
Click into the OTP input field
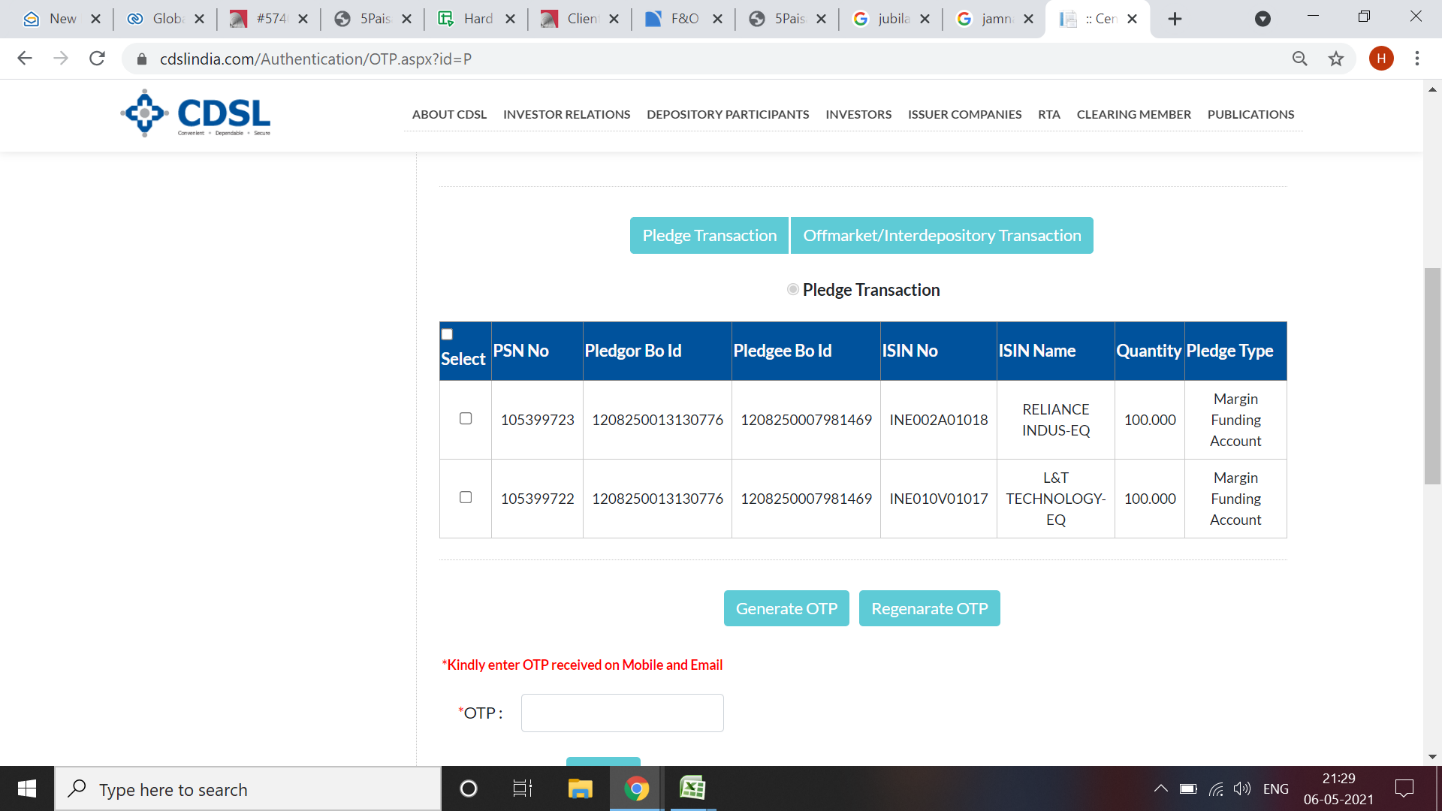pos(622,713)
